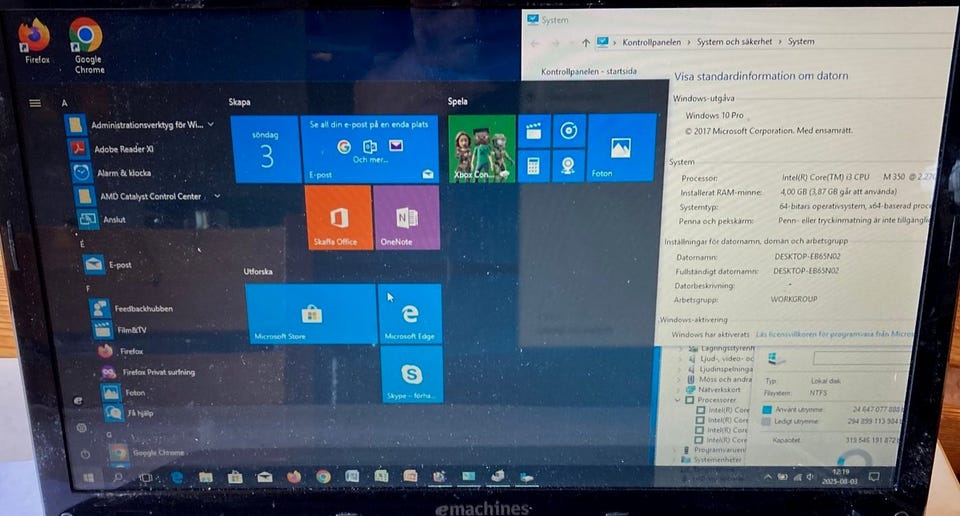This screenshot has height=516, width=960.
Task: Open Foton in the Start app list
Action: pyautogui.click(x=124, y=392)
